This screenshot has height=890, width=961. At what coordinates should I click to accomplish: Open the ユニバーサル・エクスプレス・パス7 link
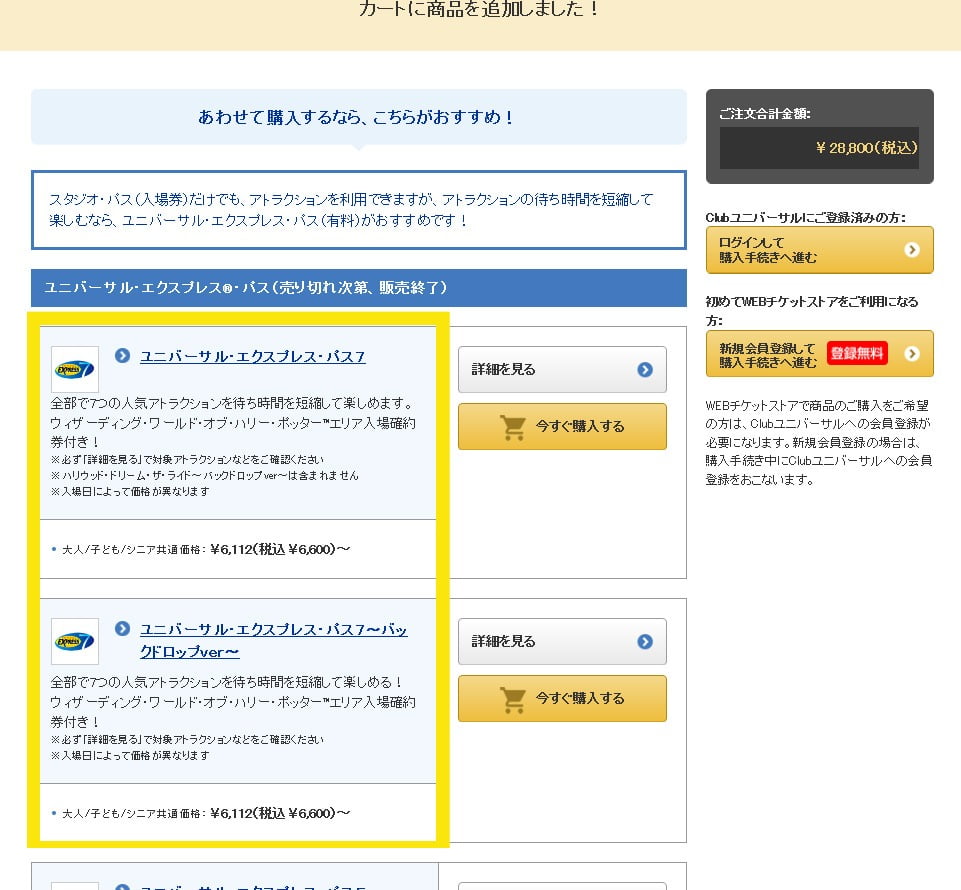[x=252, y=357]
